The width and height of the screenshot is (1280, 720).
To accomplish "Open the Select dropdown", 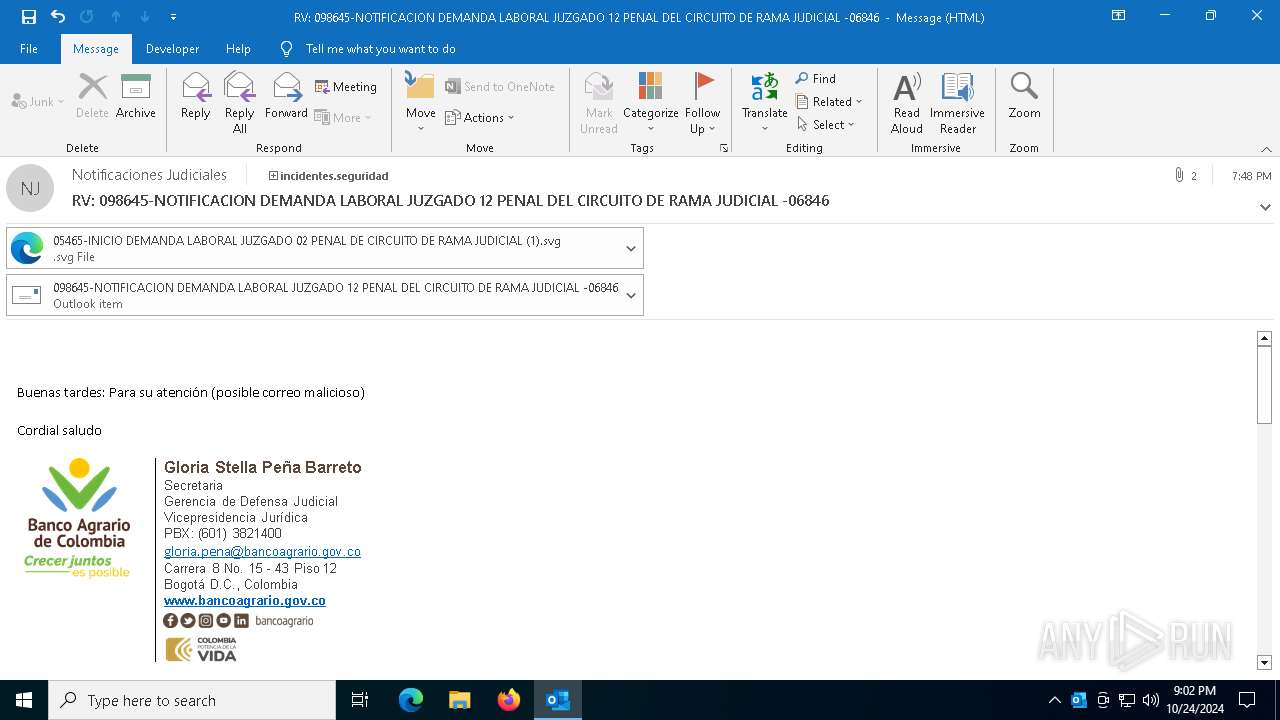I will (826, 124).
